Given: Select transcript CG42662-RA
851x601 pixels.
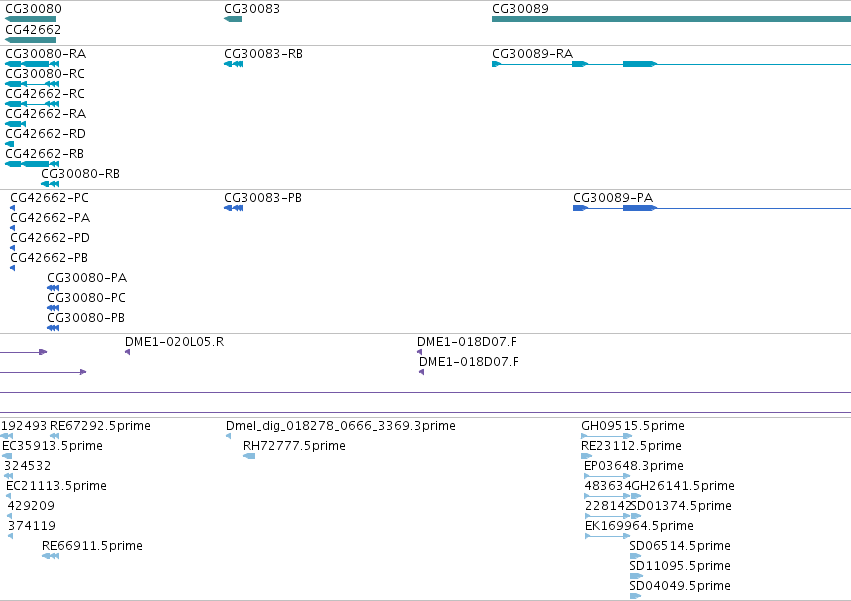Looking at the screenshot, I should click(46, 114).
